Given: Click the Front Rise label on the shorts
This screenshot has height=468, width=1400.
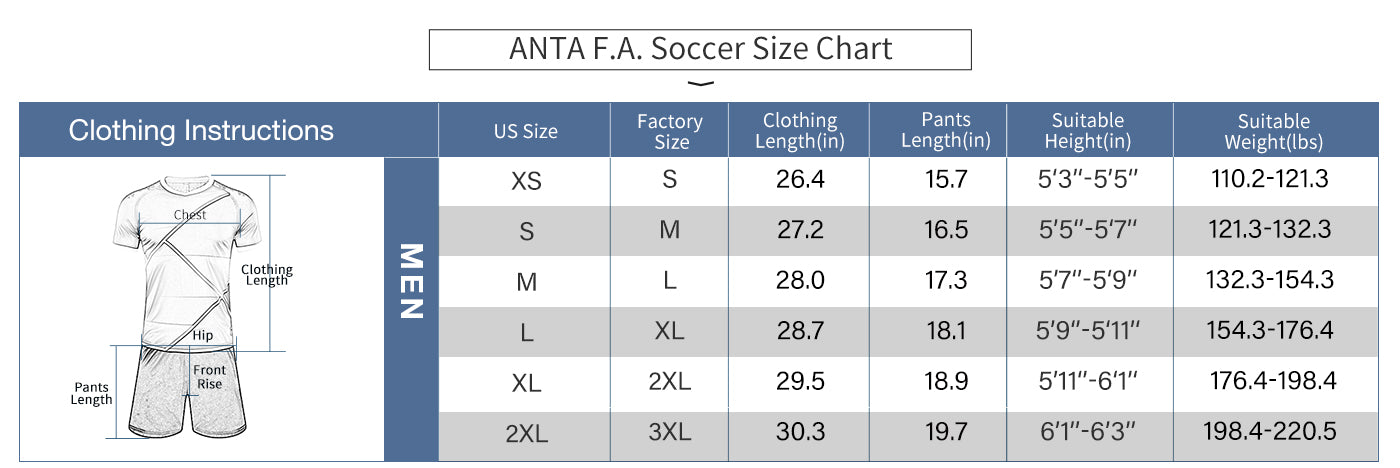Looking at the screenshot, I should pyautogui.click(x=209, y=377).
